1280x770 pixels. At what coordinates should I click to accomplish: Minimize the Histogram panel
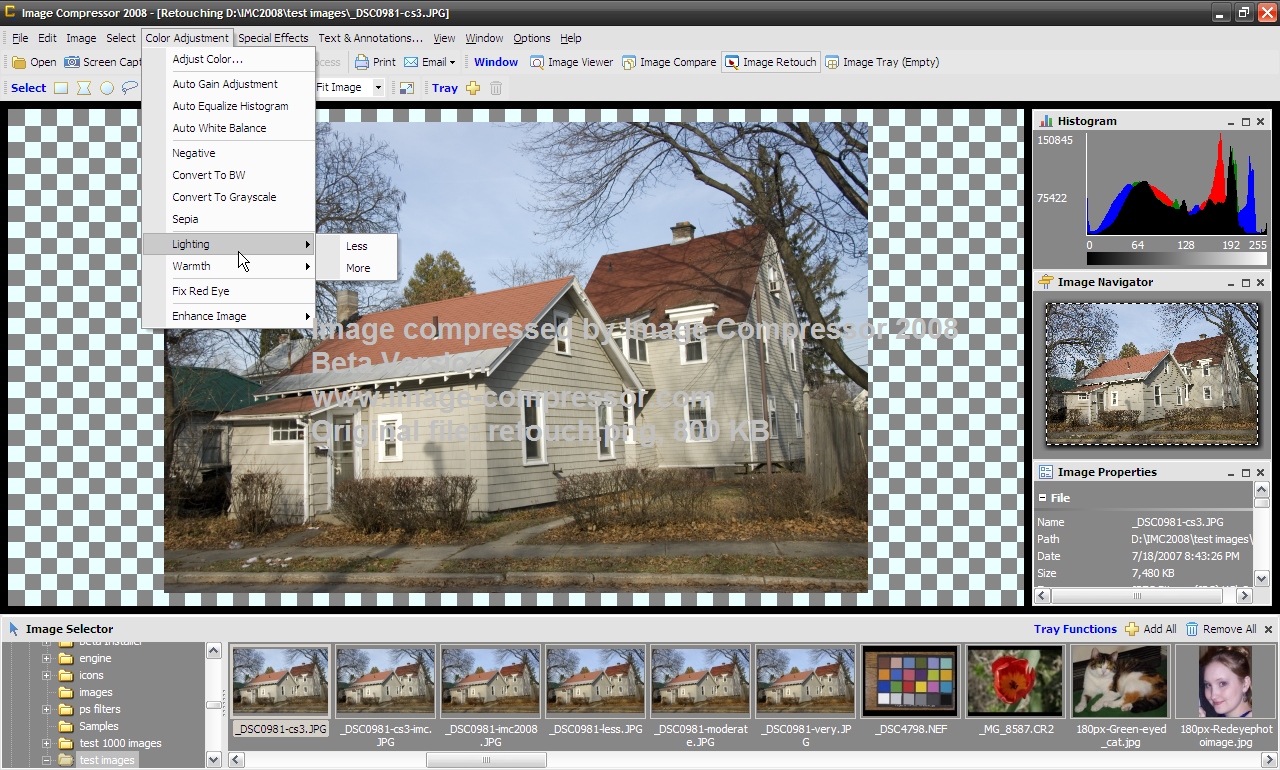(x=1231, y=122)
